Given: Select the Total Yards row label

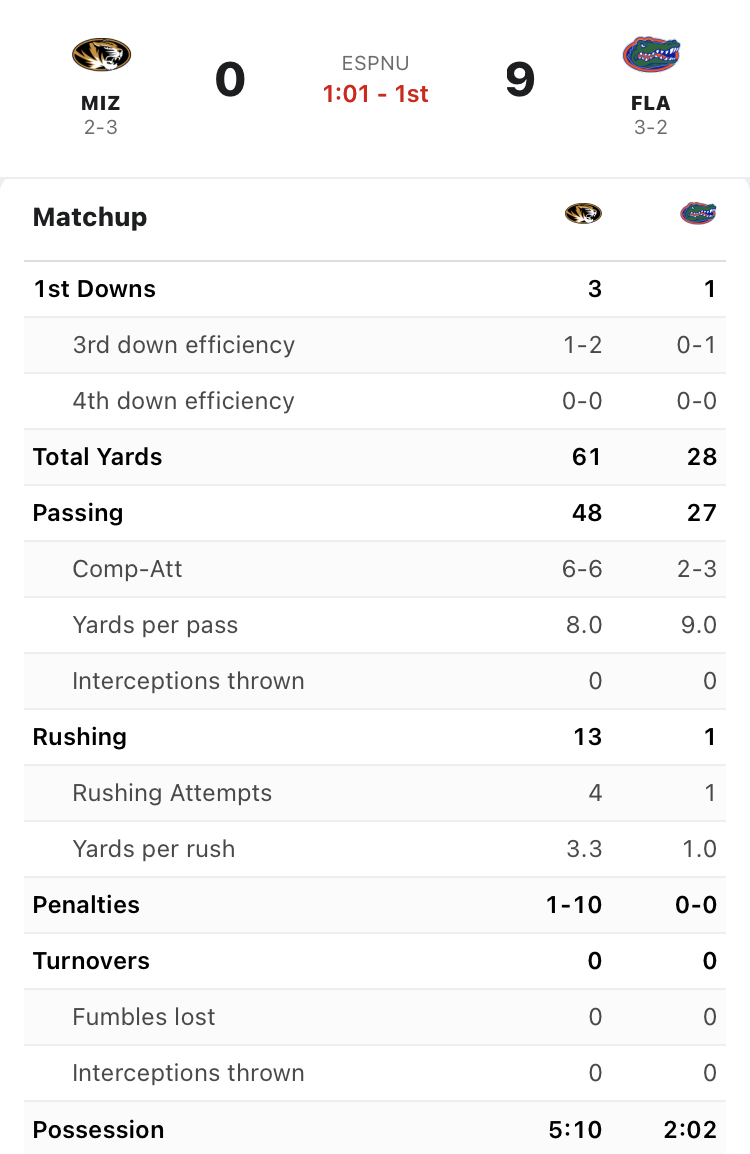Looking at the screenshot, I should [97, 457].
